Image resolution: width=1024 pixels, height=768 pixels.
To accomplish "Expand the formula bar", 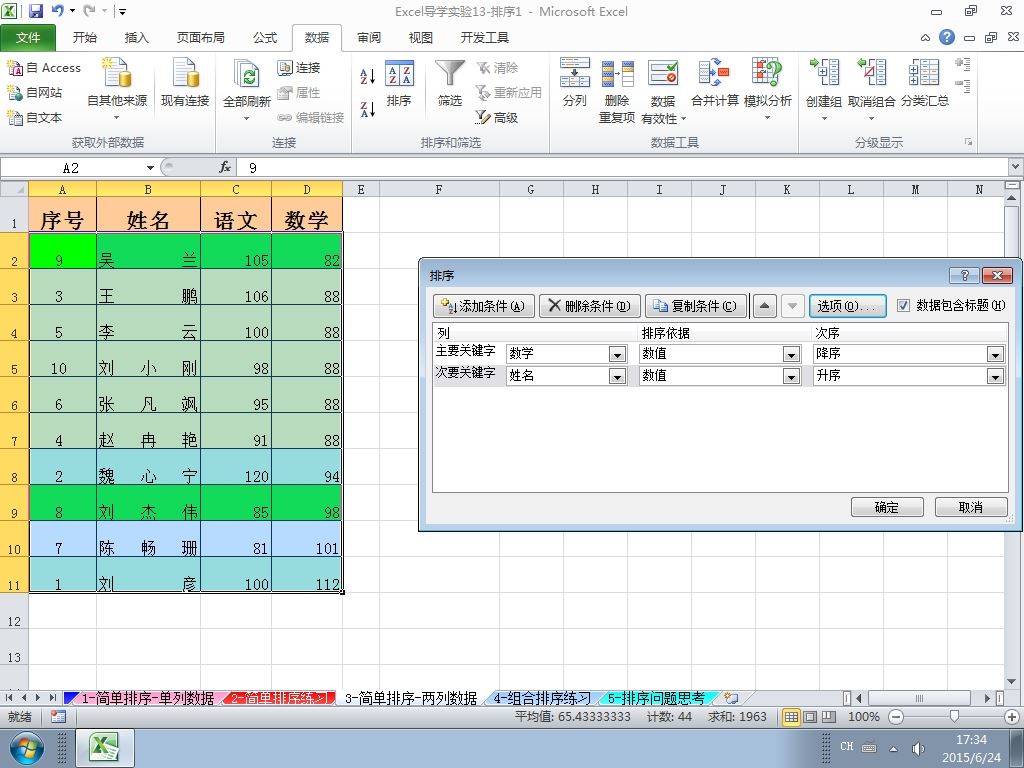I will (1016, 167).
